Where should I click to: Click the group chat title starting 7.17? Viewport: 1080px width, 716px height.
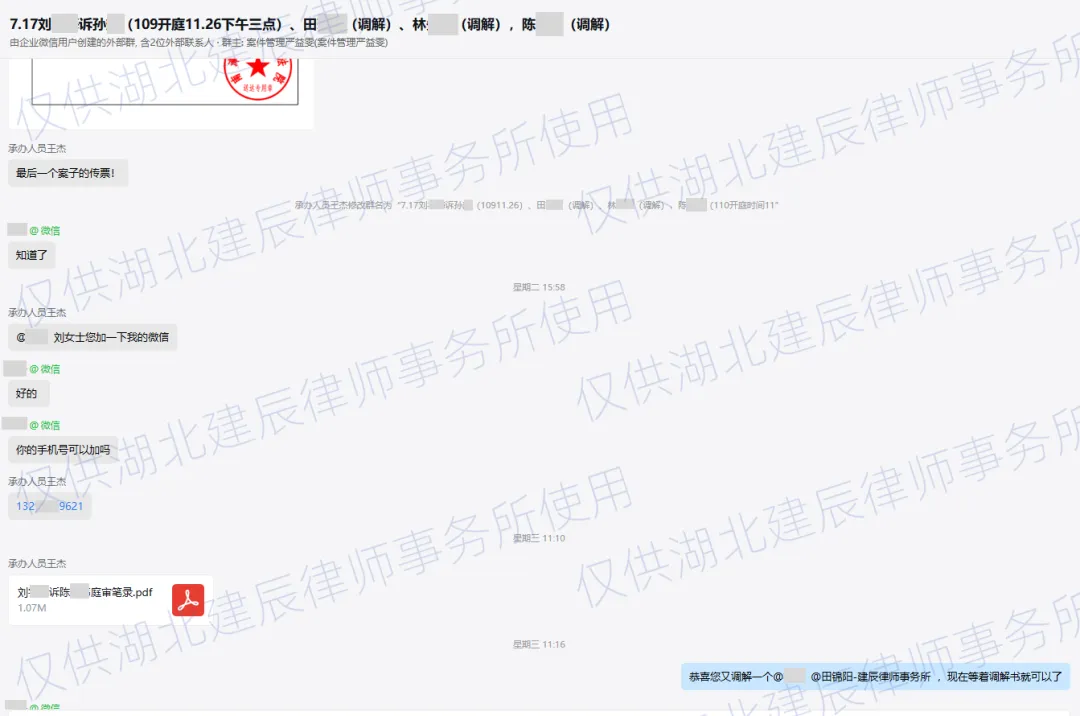point(309,24)
